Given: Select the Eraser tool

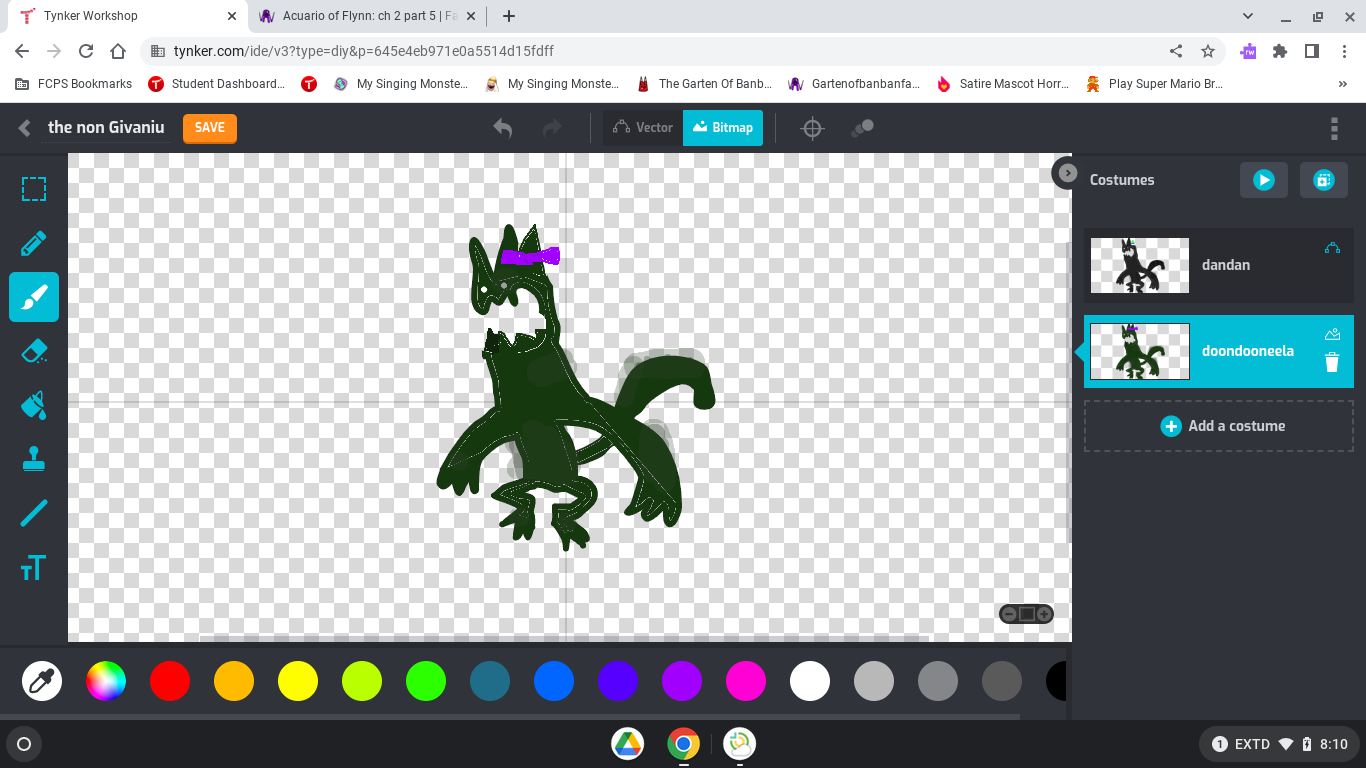Looking at the screenshot, I should pyautogui.click(x=34, y=351).
